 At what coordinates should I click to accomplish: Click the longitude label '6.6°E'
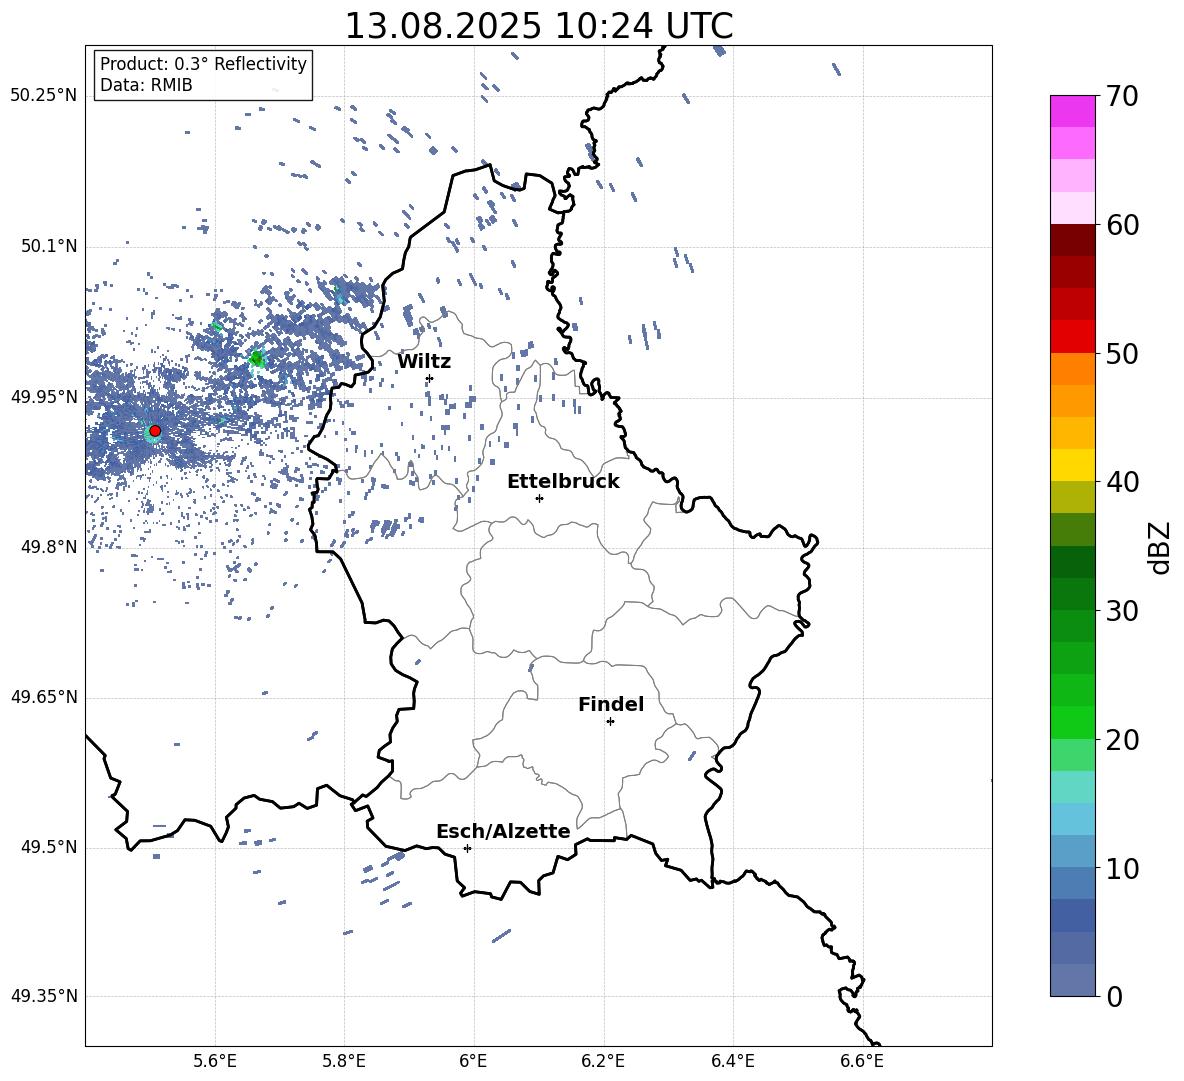pyautogui.click(x=862, y=1061)
